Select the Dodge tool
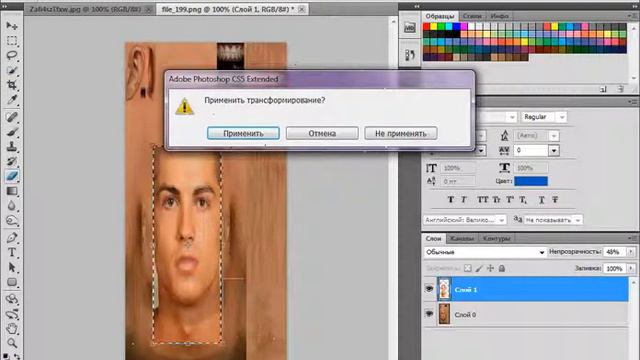Image resolution: width=640 pixels, height=360 pixels. tap(11, 220)
